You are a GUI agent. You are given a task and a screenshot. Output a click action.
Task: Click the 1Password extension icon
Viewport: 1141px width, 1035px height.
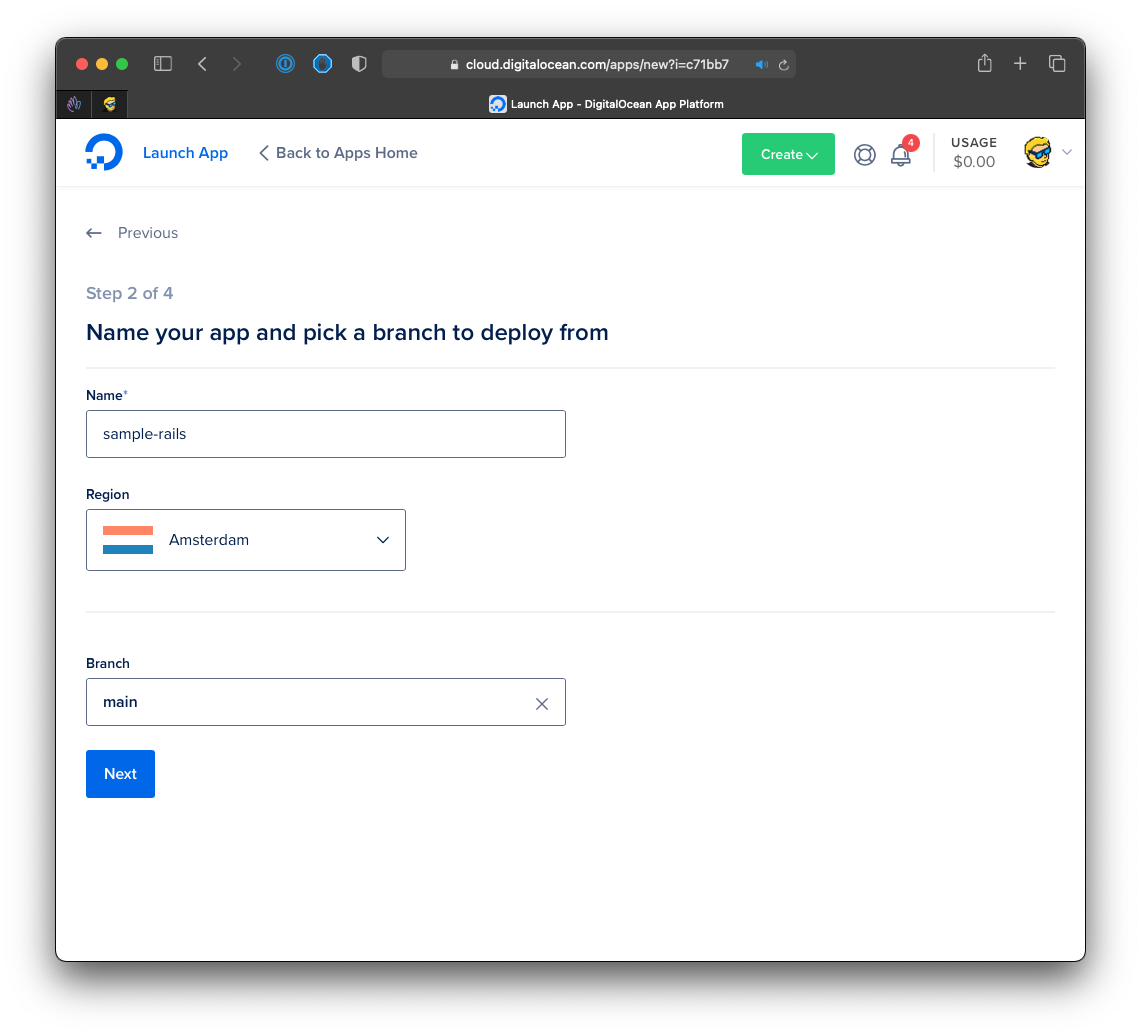click(286, 64)
